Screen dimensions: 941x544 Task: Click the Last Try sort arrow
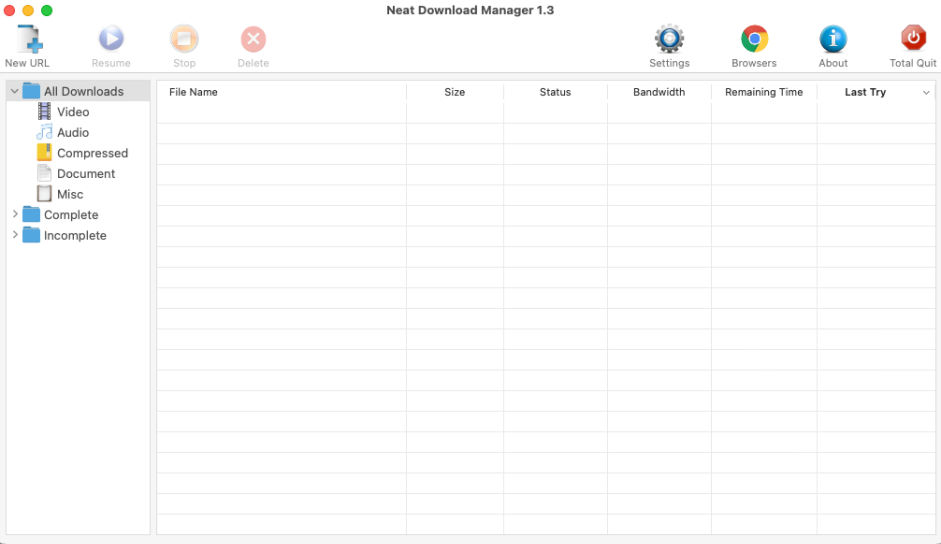tap(926, 93)
